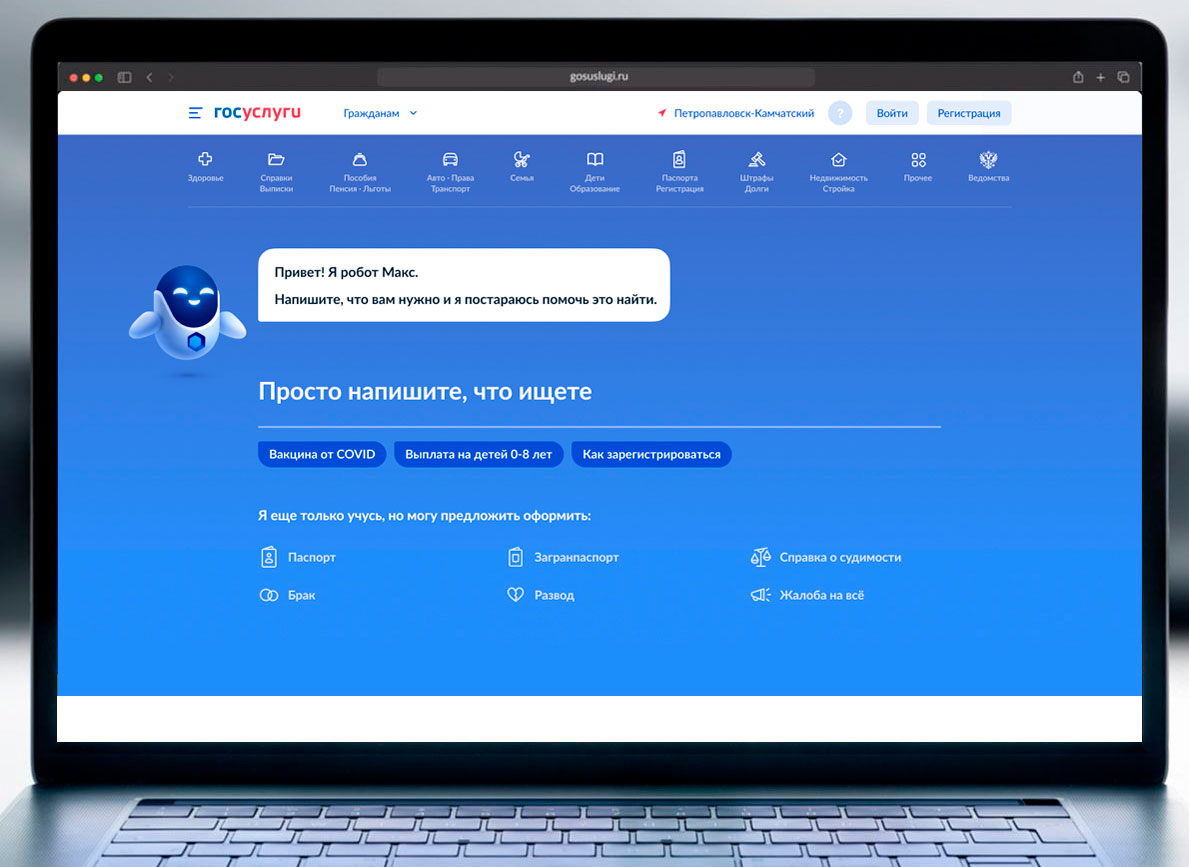Click the Загранпаспорт icon
Screen dimensions: 1189x867
click(515, 557)
